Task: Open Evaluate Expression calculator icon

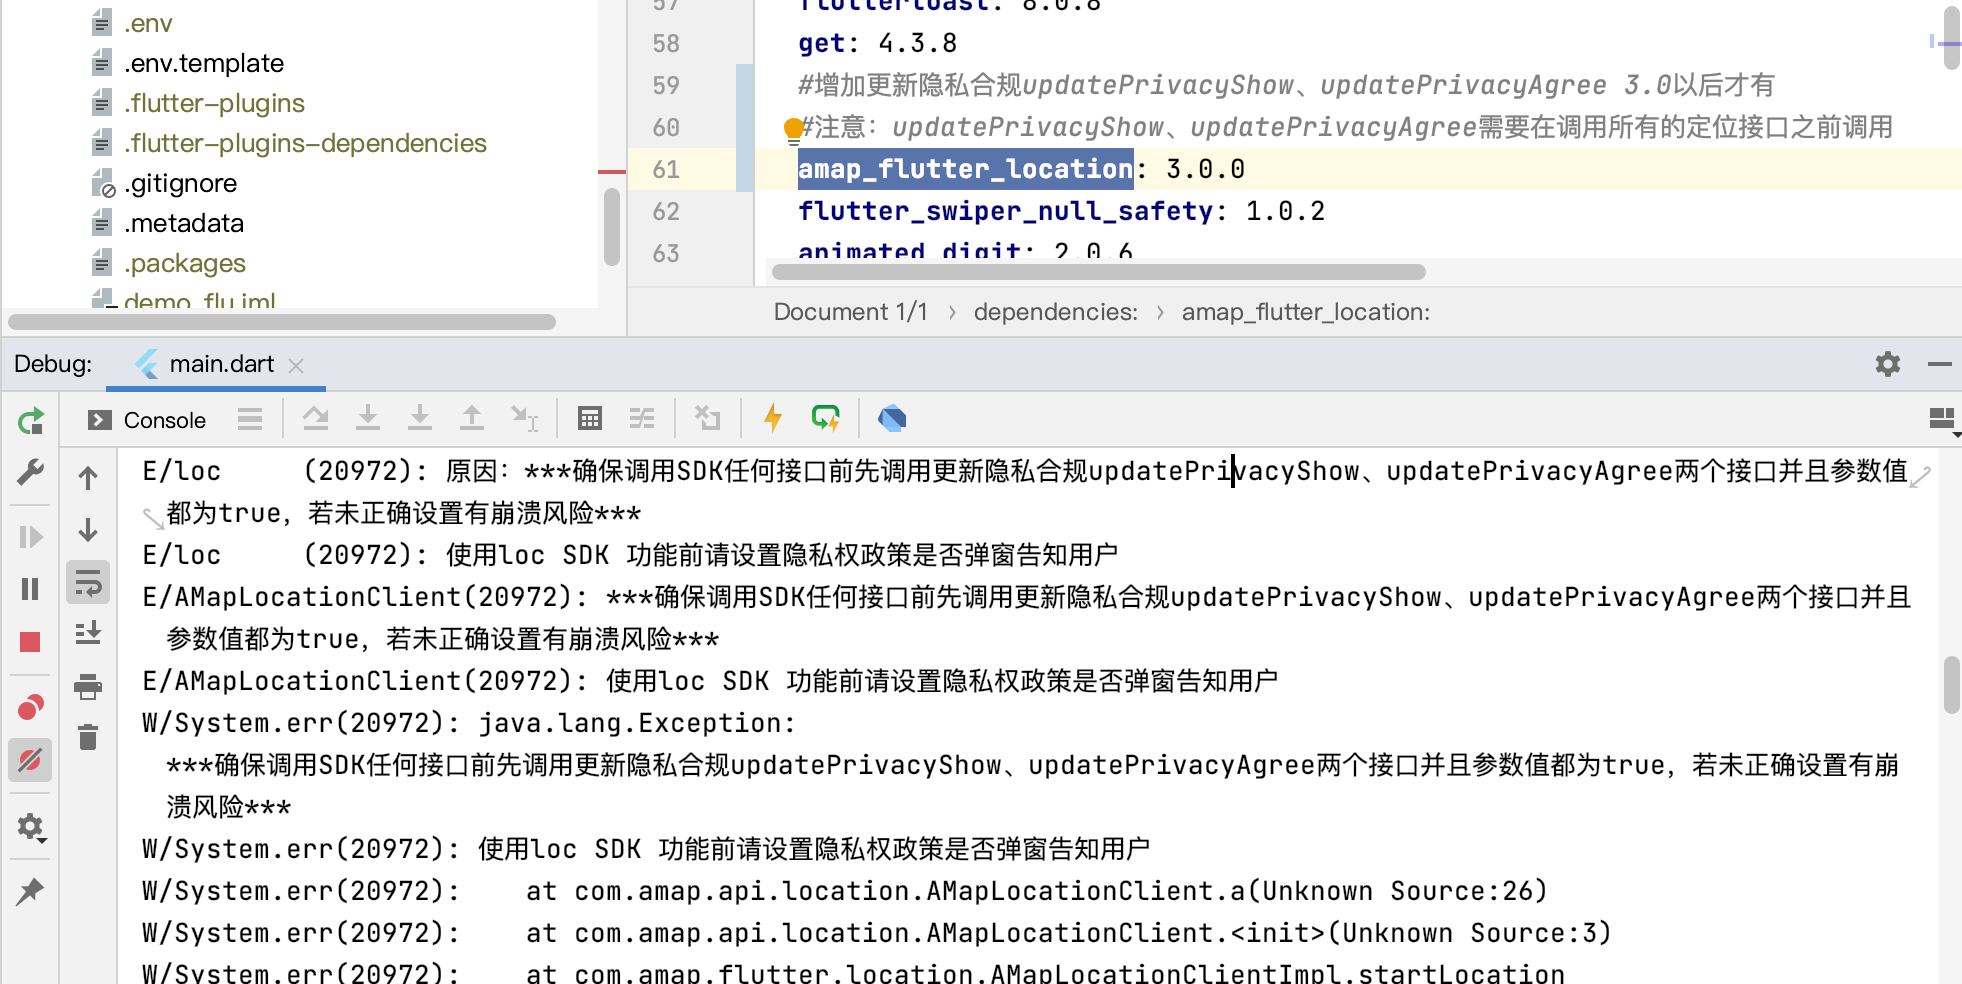Action: coord(590,419)
